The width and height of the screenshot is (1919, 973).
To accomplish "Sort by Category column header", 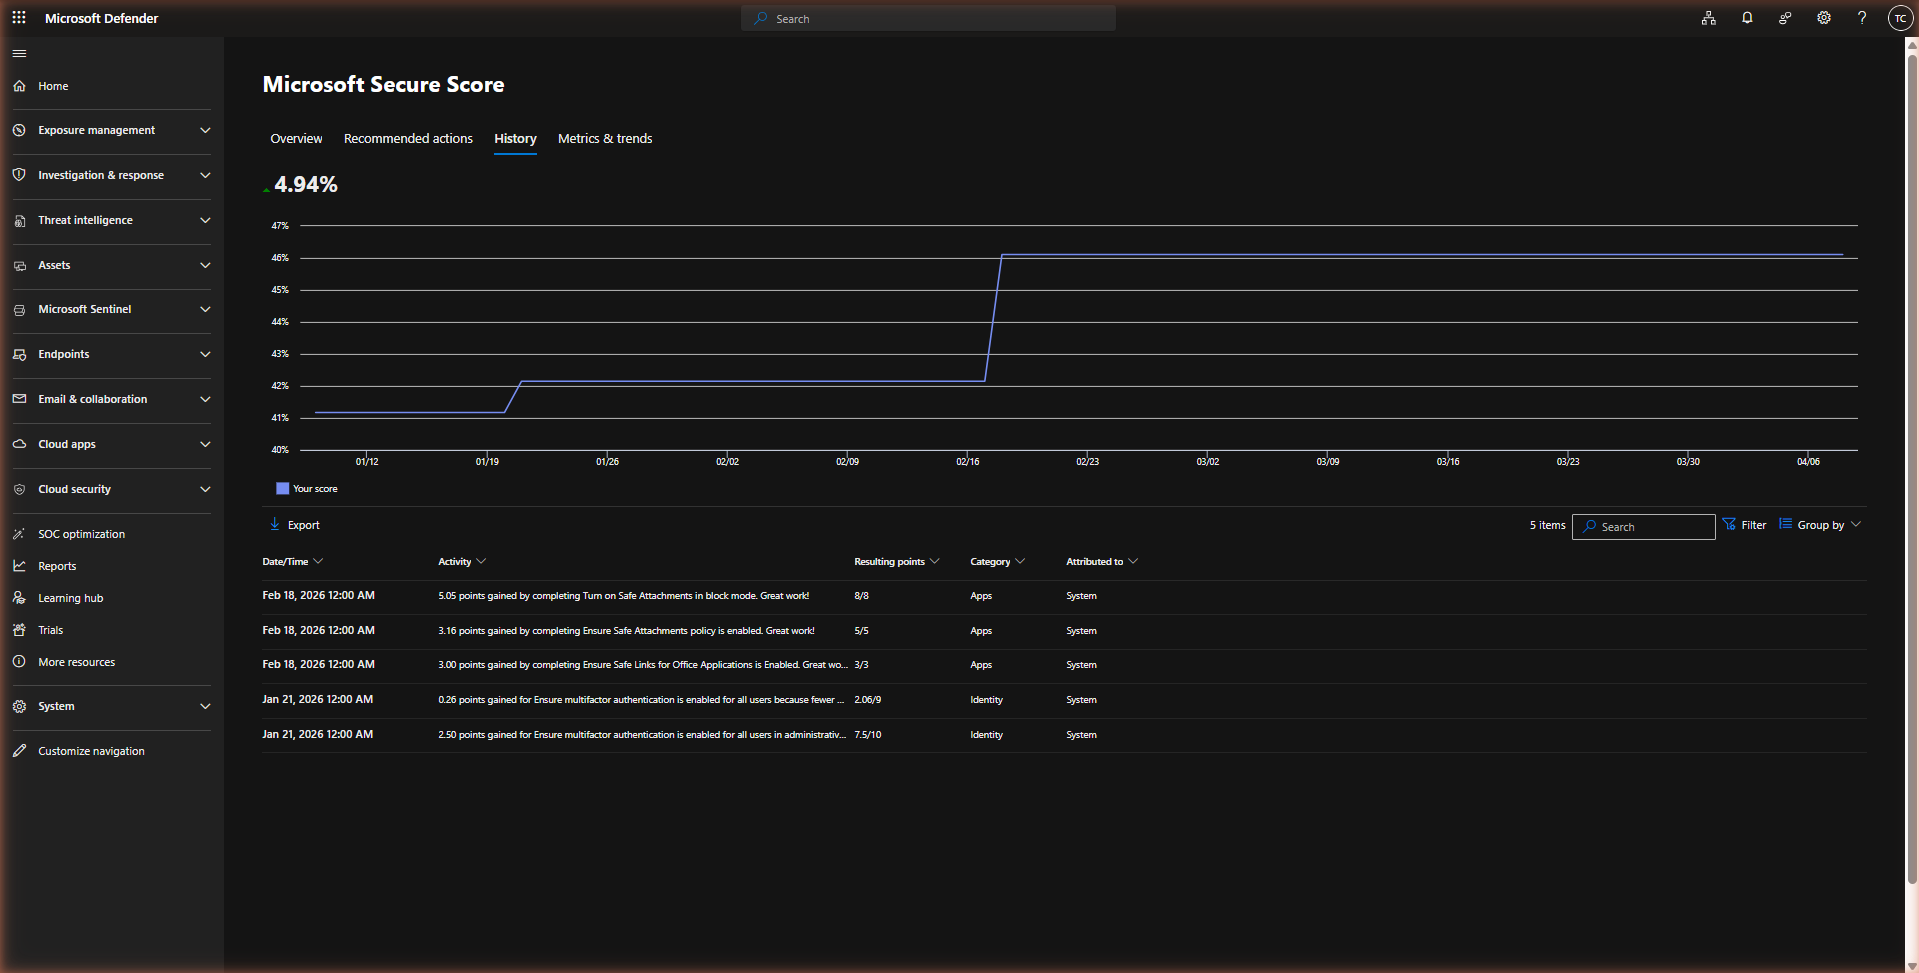I will 997,562.
